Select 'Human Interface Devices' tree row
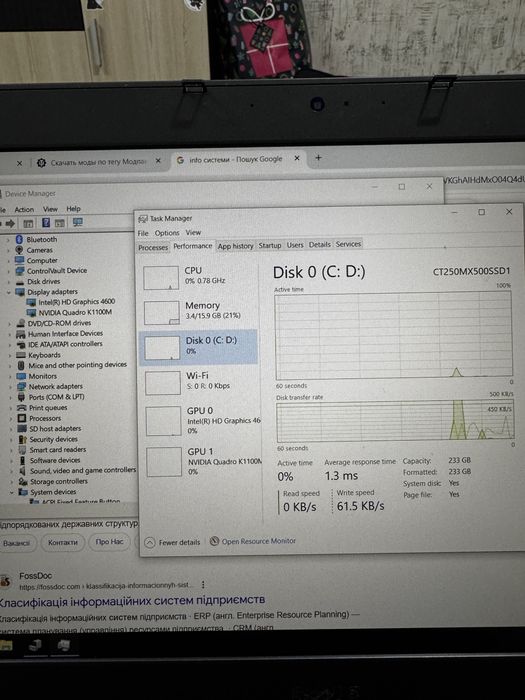This screenshot has width=525, height=700. [65, 333]
